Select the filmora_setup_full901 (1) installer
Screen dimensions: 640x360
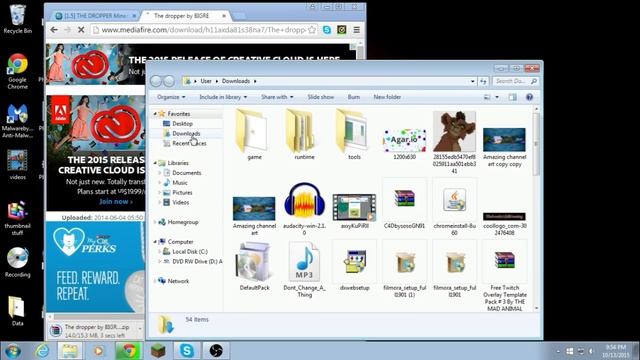pos(404,262)
